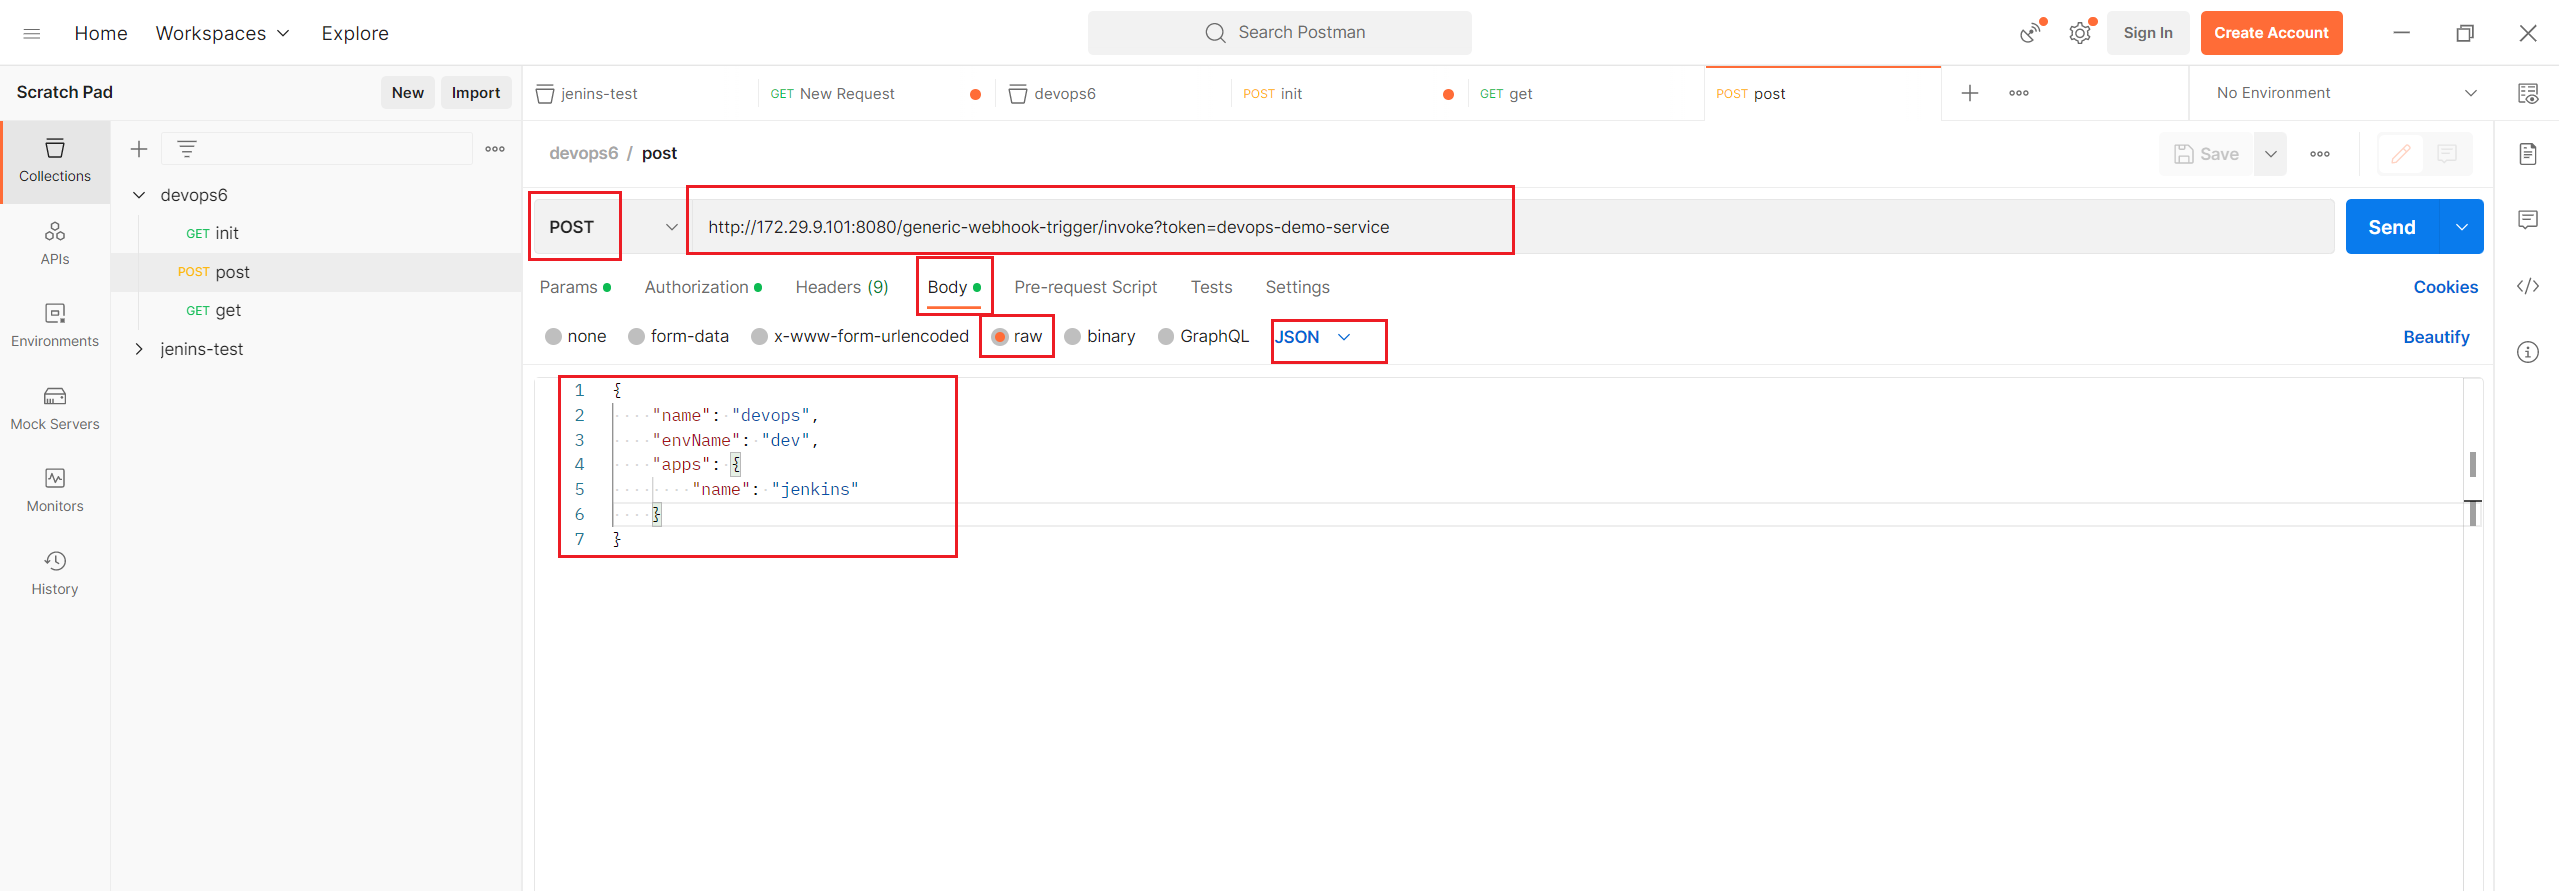
Task: Open the Environments sidebar panel
Action: (55, 326)
